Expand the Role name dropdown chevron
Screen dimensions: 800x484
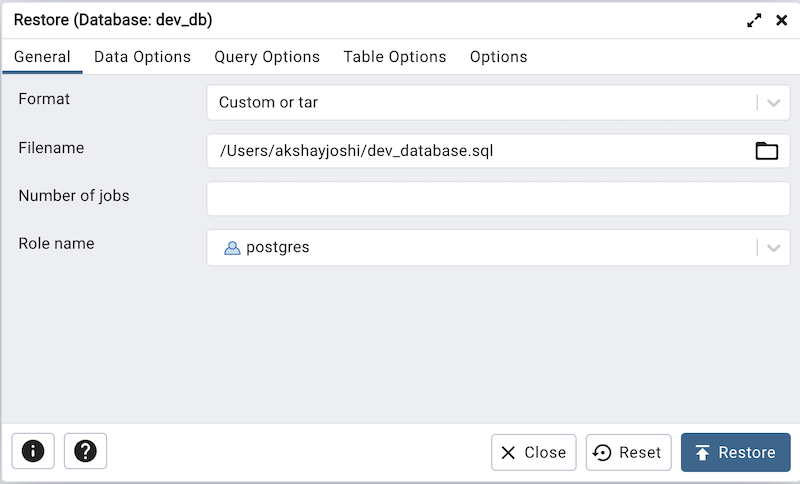[x=773, y=248]
